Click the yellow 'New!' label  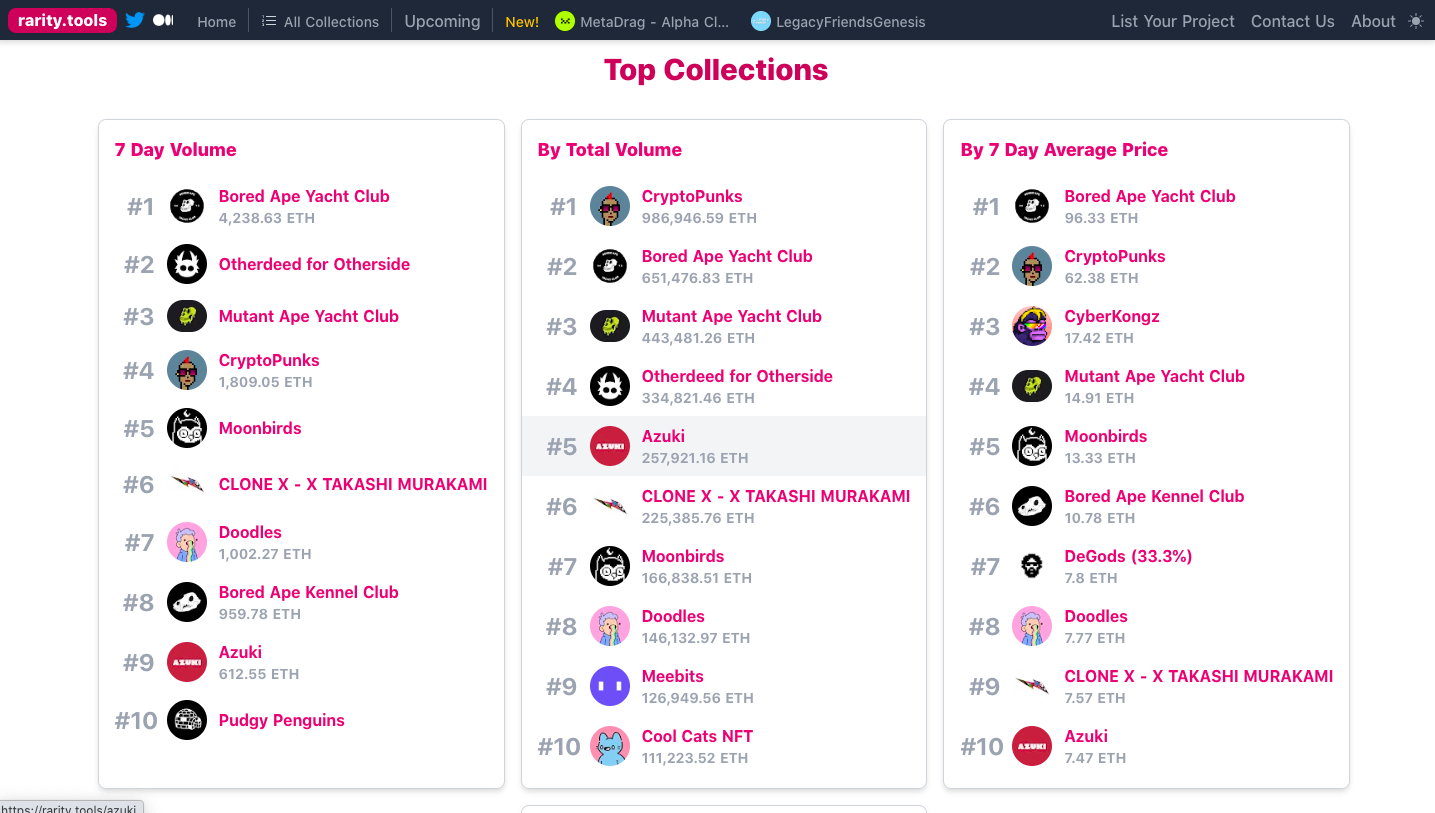(522, 21)
